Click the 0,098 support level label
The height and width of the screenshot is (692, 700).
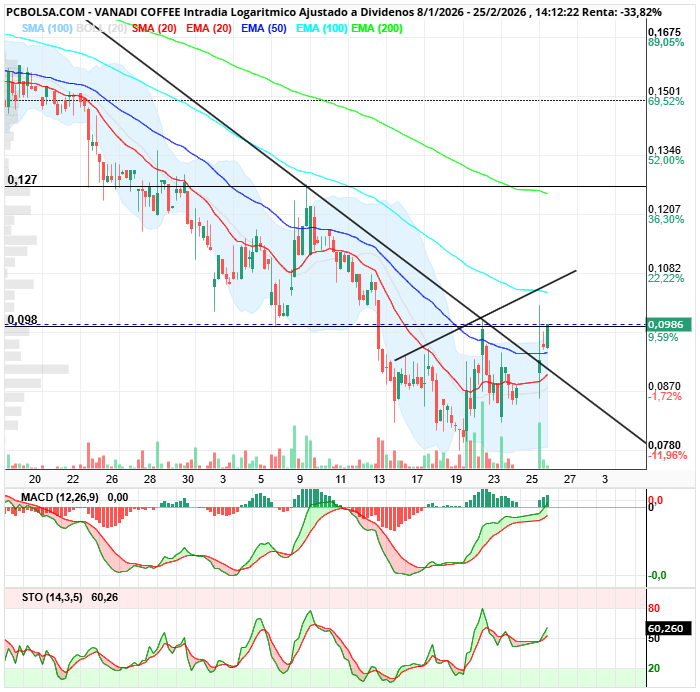point(22,319)
